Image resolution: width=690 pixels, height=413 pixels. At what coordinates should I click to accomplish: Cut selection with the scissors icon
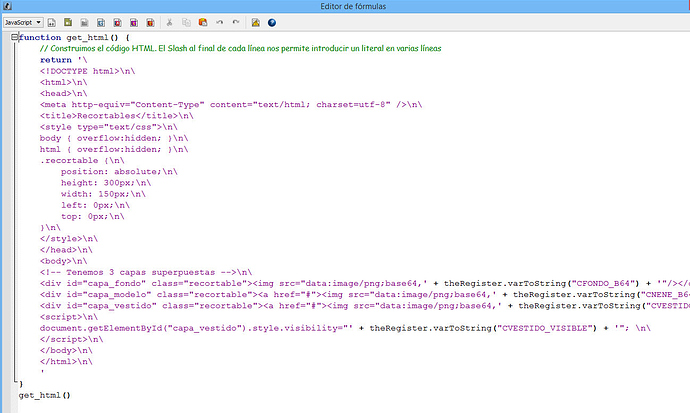tap(169, 22)
